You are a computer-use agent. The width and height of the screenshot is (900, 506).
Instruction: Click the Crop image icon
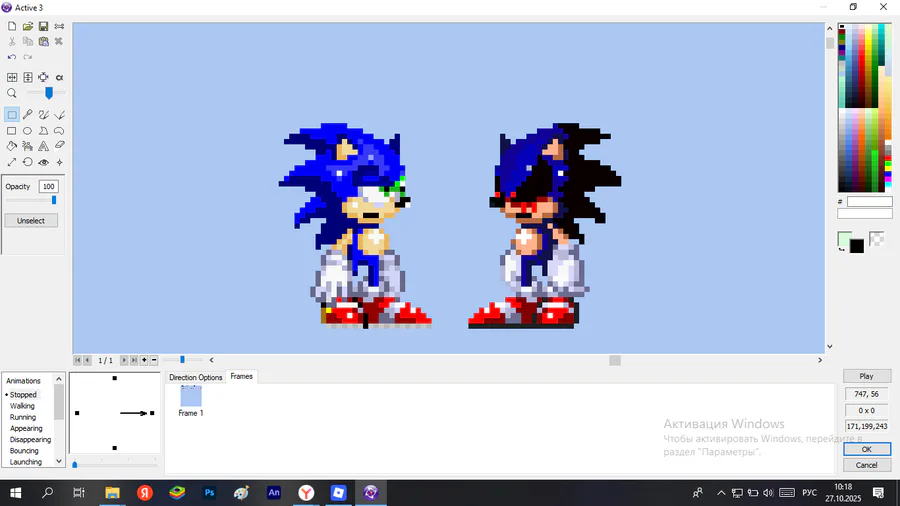pos(44,77)
